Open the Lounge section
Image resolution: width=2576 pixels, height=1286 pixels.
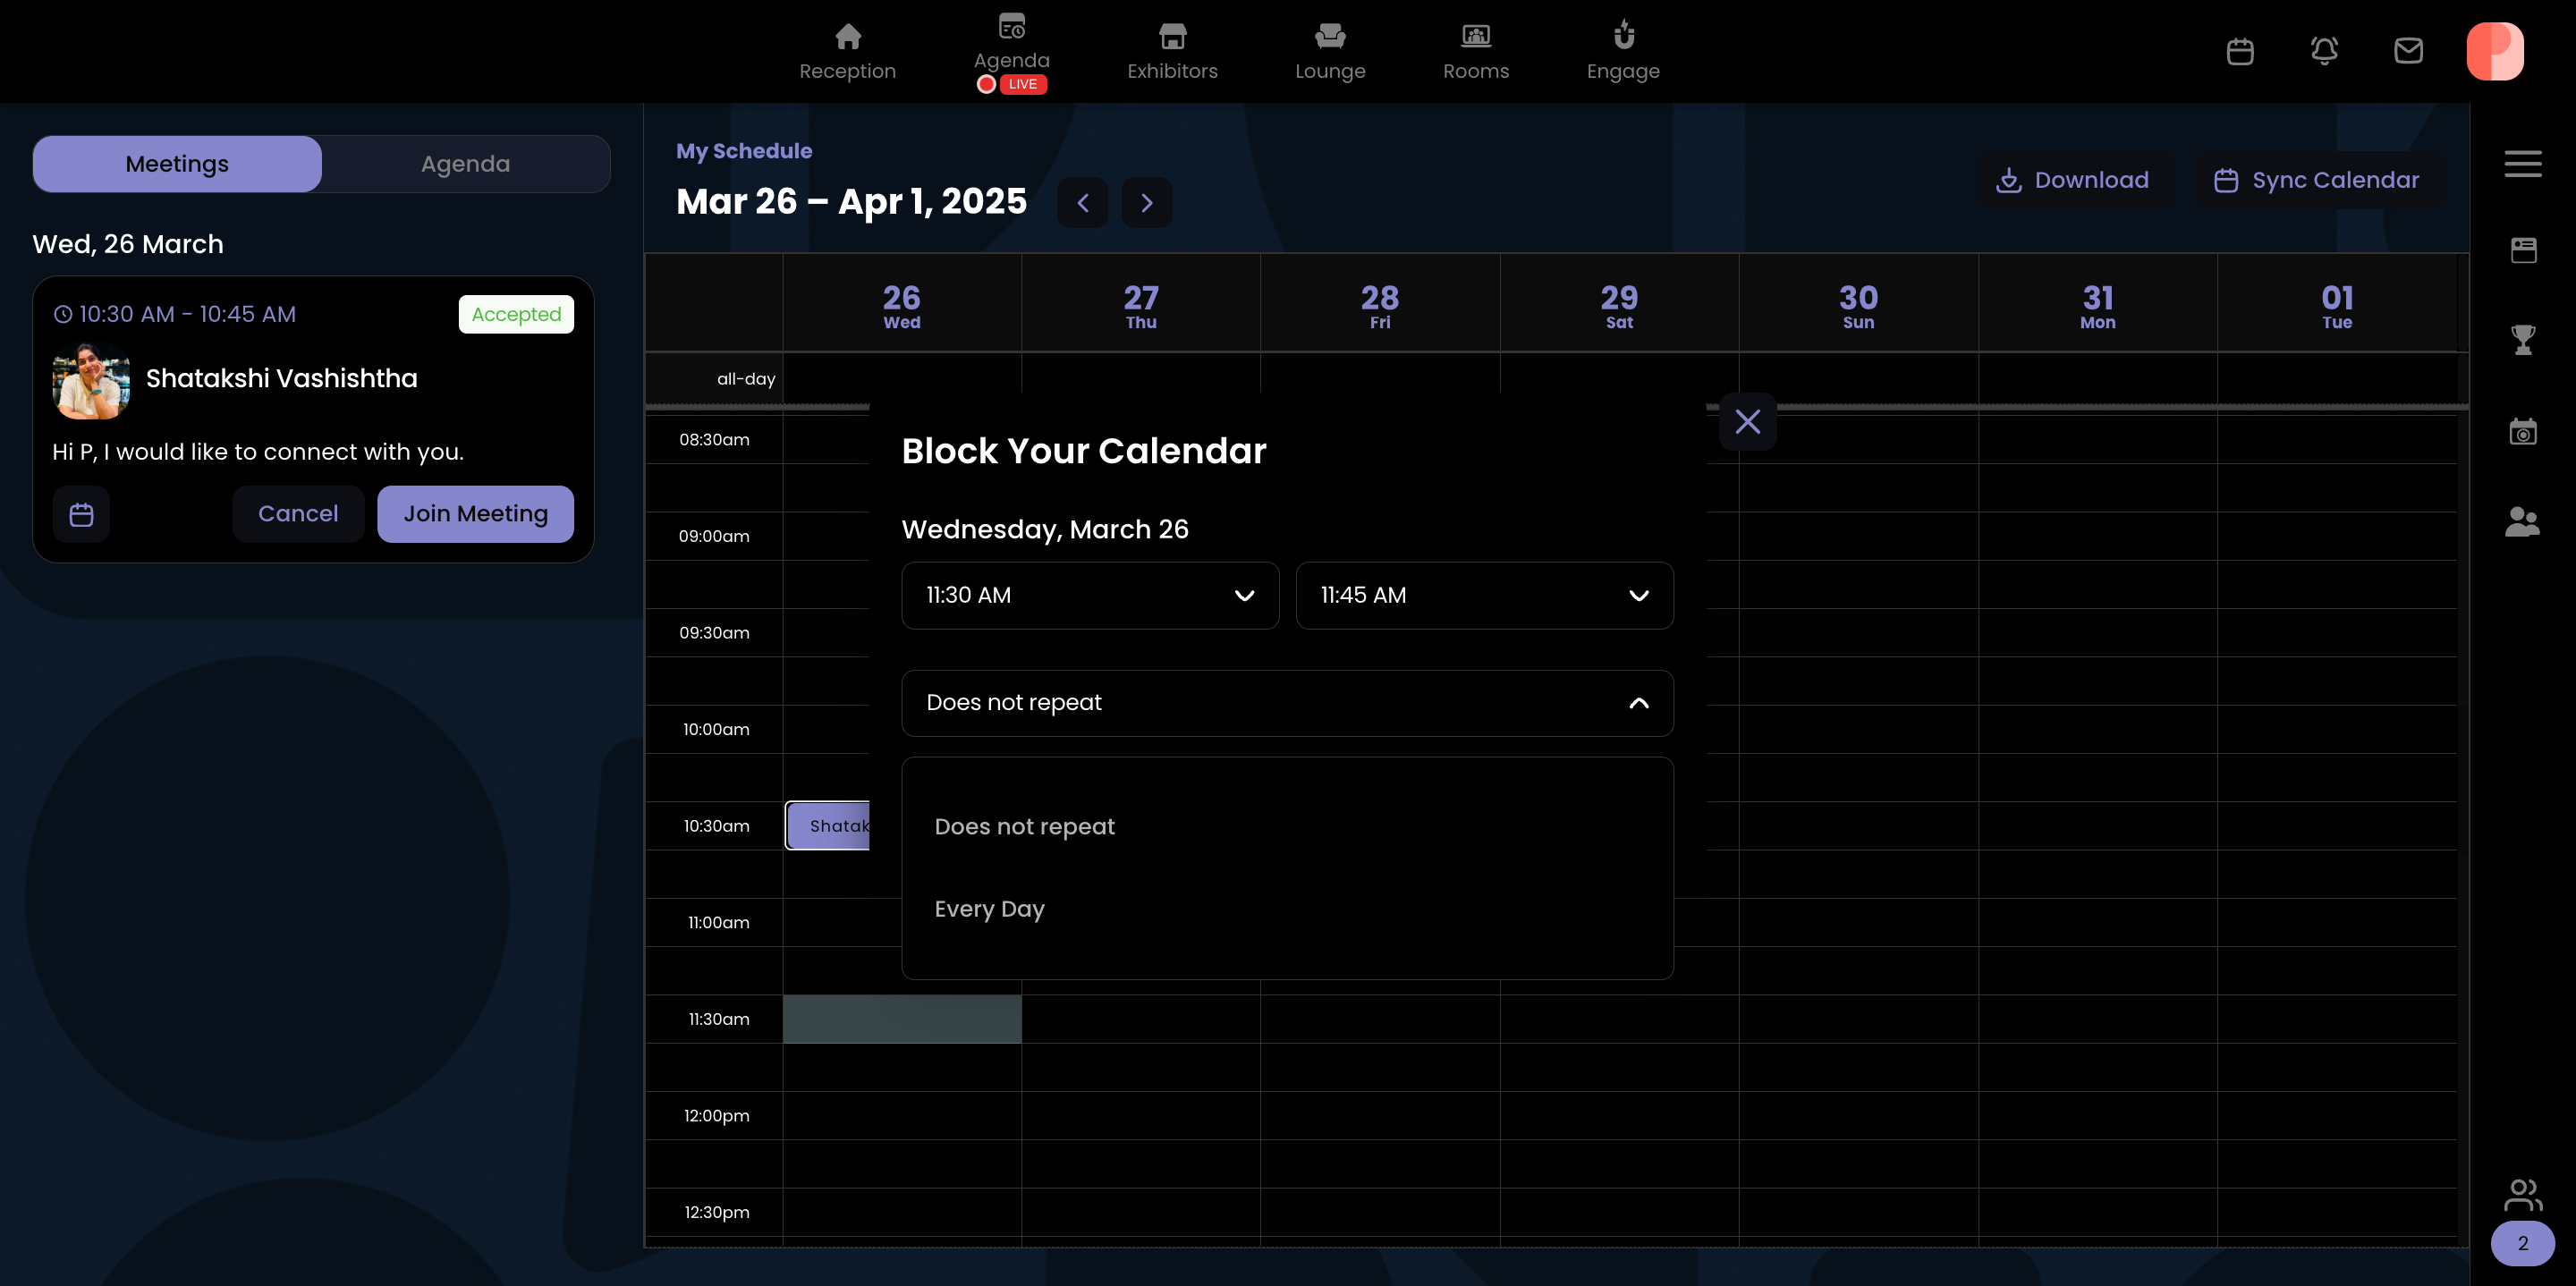(x=1330, y=52)
